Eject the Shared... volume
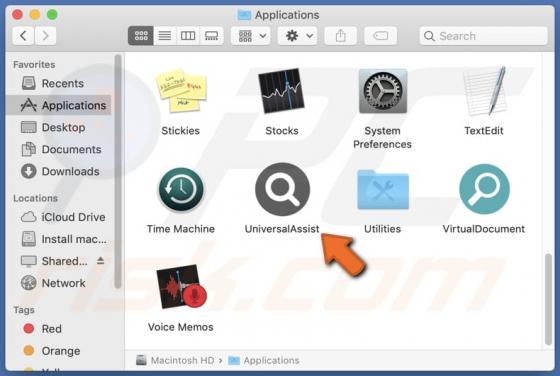This screenshot has height=376, width=560. 100,261
